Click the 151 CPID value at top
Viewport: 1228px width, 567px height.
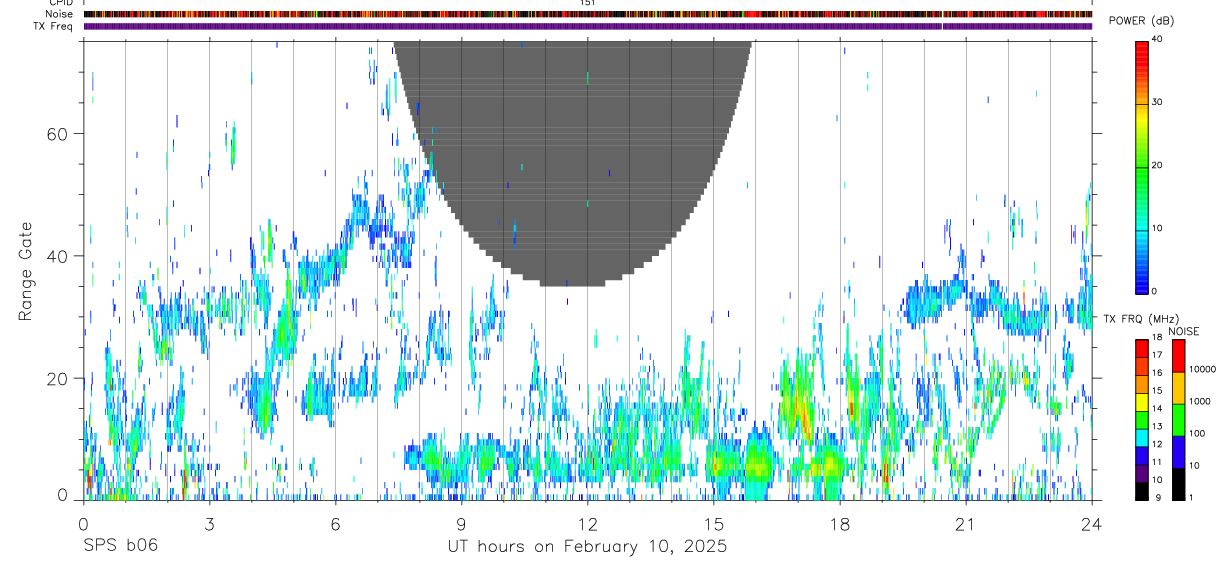(587, 3)
